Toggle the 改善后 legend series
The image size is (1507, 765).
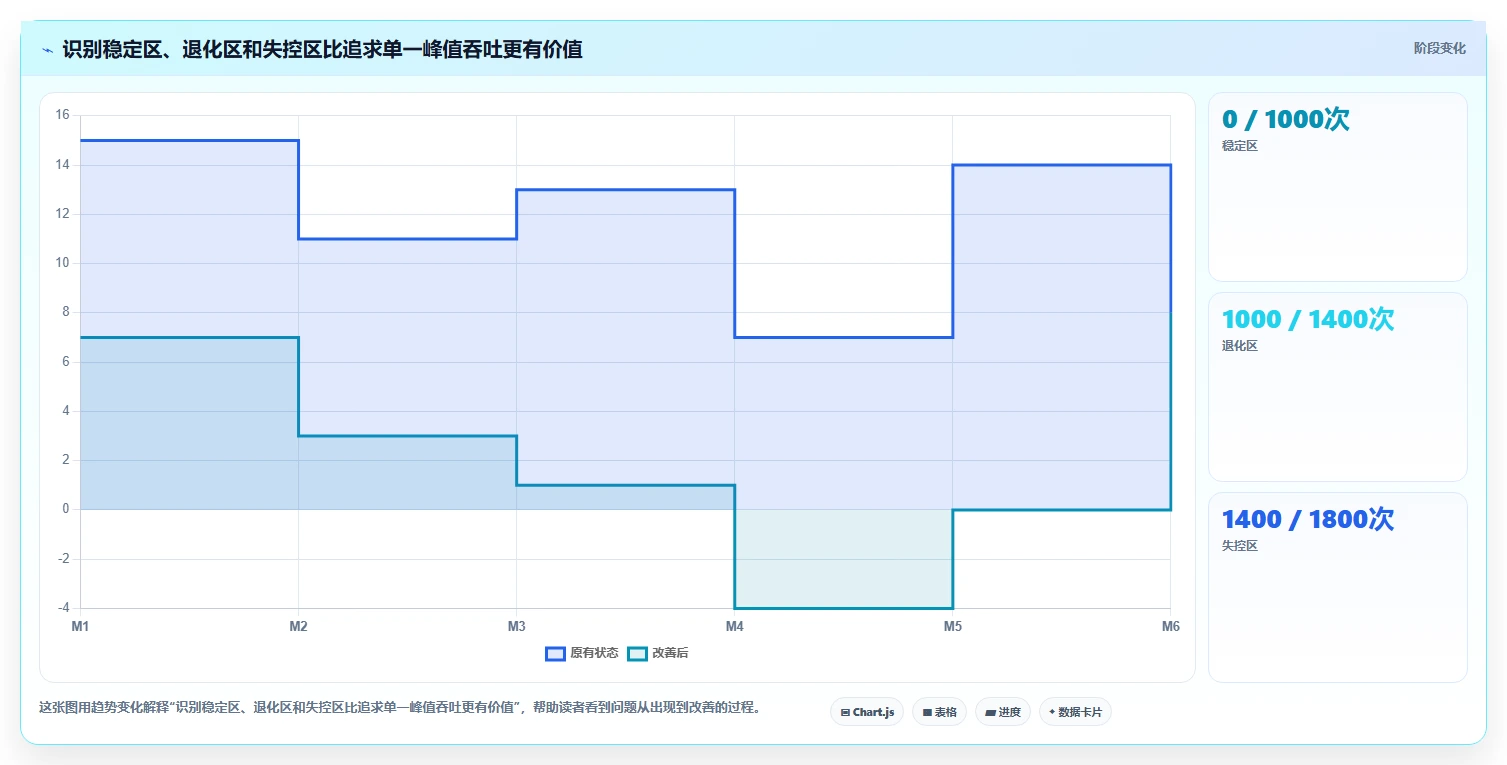(x=658, y=653)
